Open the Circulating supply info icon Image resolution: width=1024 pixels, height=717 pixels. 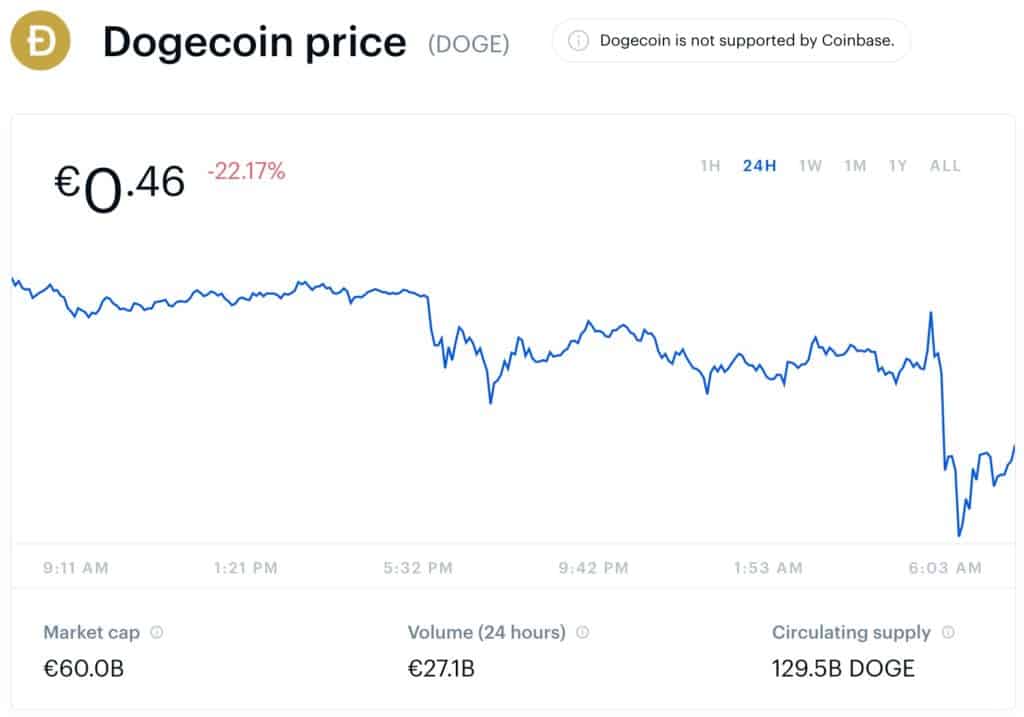coord(948,632)
